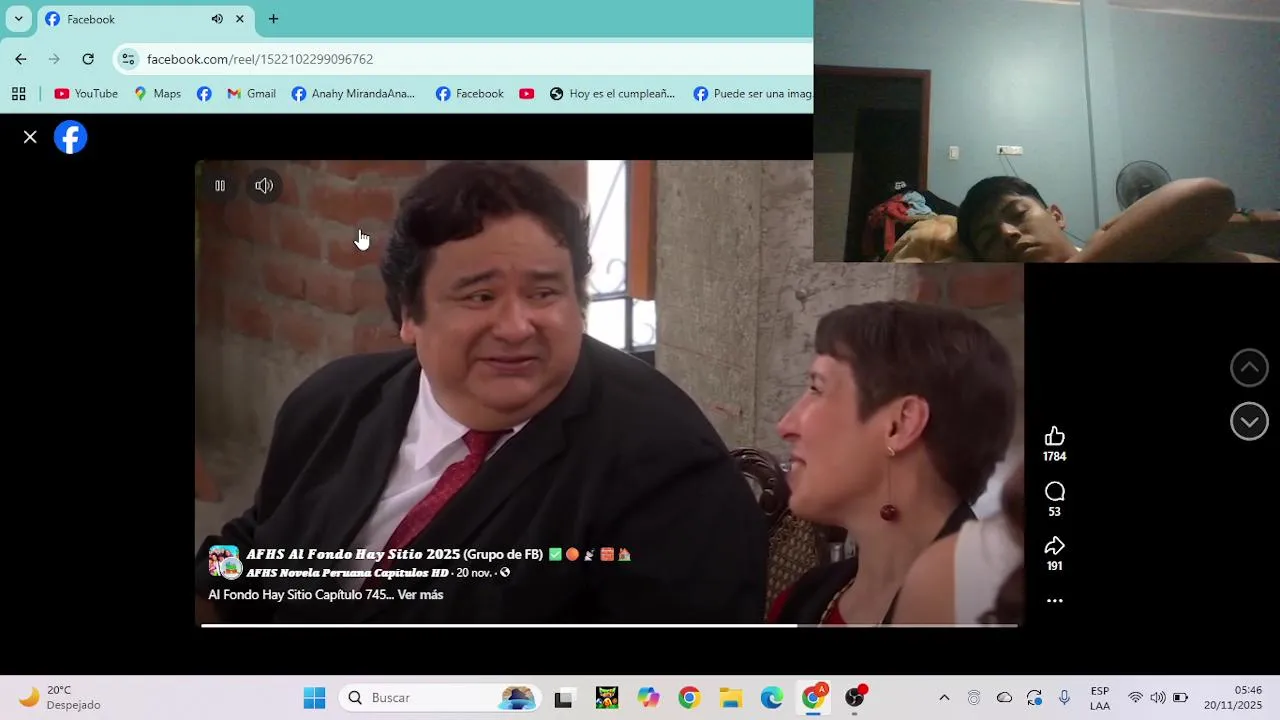
Task: Click the sync update tray icon
Action: pyautogui.click(x=1034, y=697)
